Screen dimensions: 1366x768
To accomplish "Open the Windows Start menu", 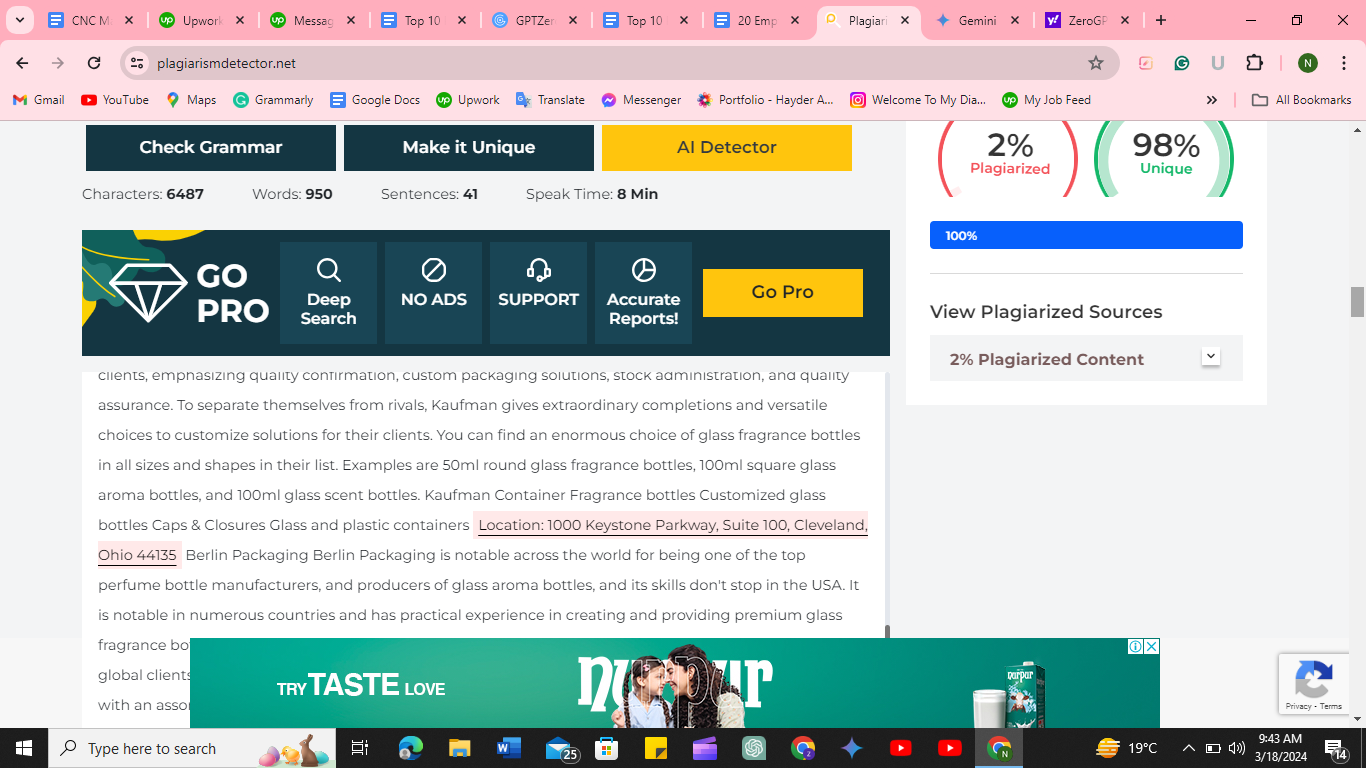I will [23, 748].
